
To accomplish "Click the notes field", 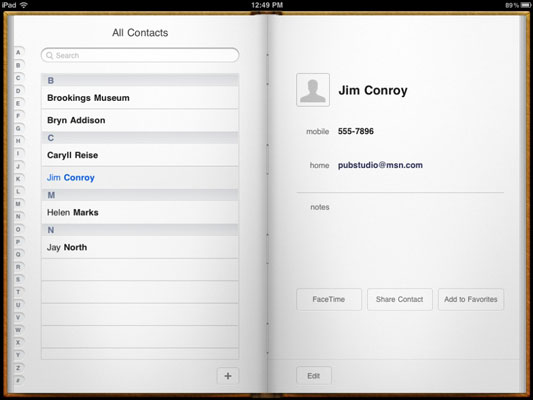I will pyautogui.click(x=400, y=207).
